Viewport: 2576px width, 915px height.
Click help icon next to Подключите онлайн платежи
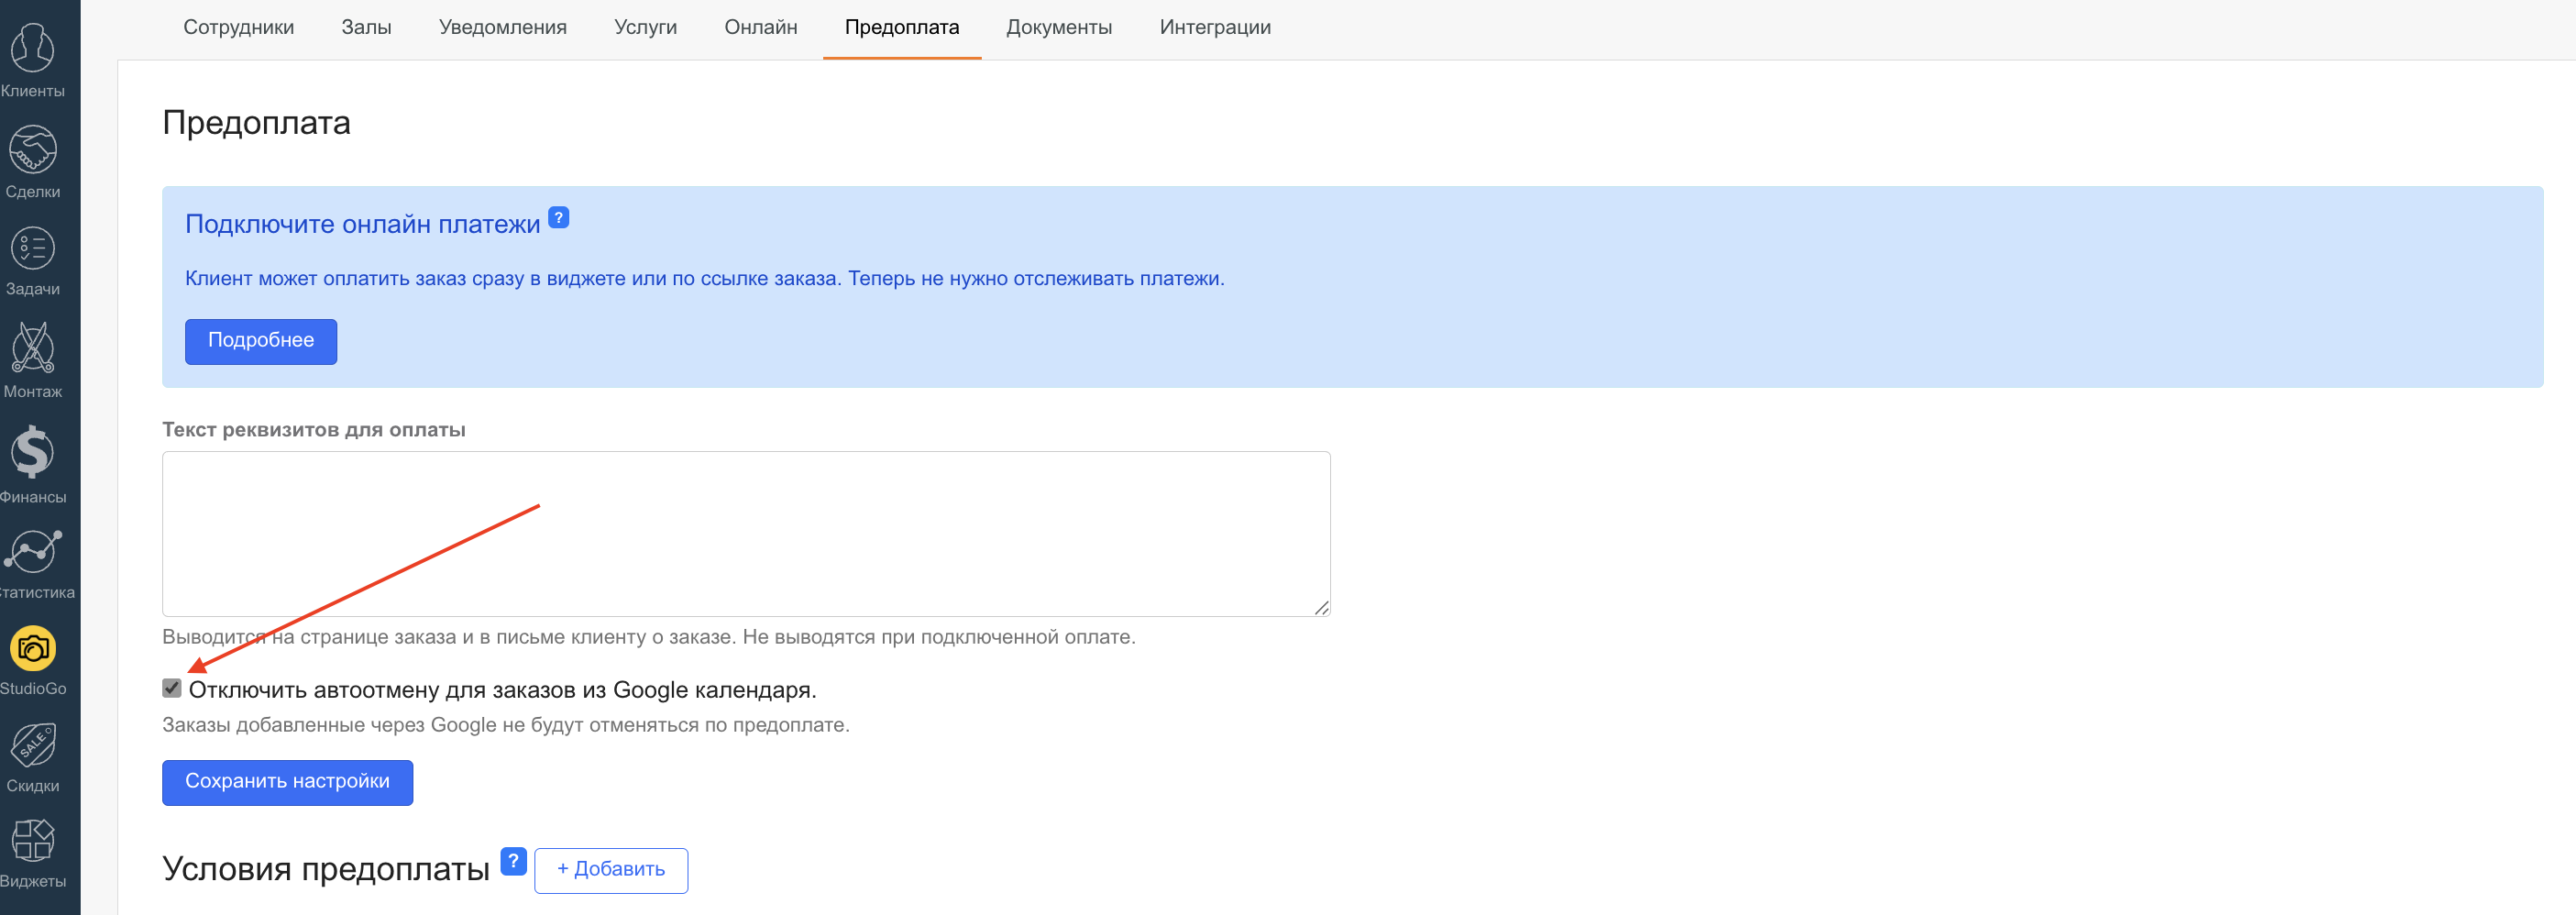pos(559,217)
